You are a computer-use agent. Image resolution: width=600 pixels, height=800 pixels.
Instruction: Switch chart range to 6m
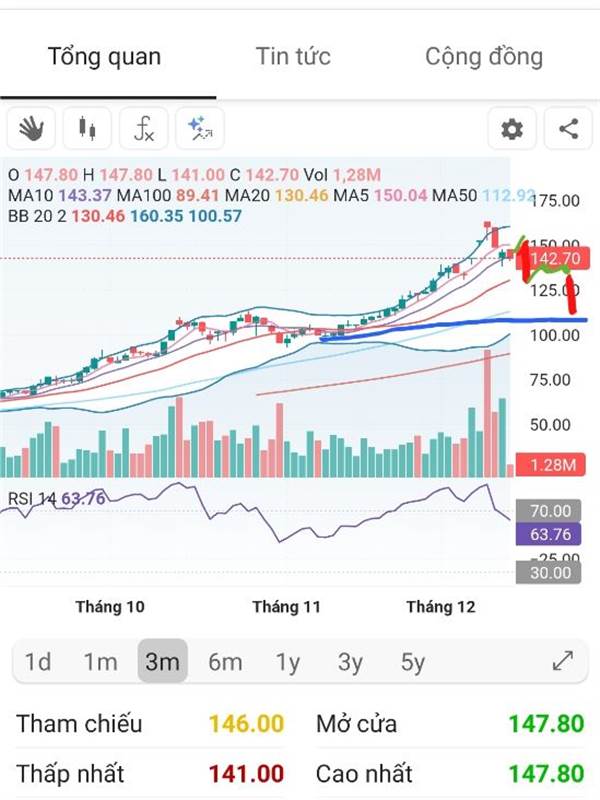click(225, 662)
